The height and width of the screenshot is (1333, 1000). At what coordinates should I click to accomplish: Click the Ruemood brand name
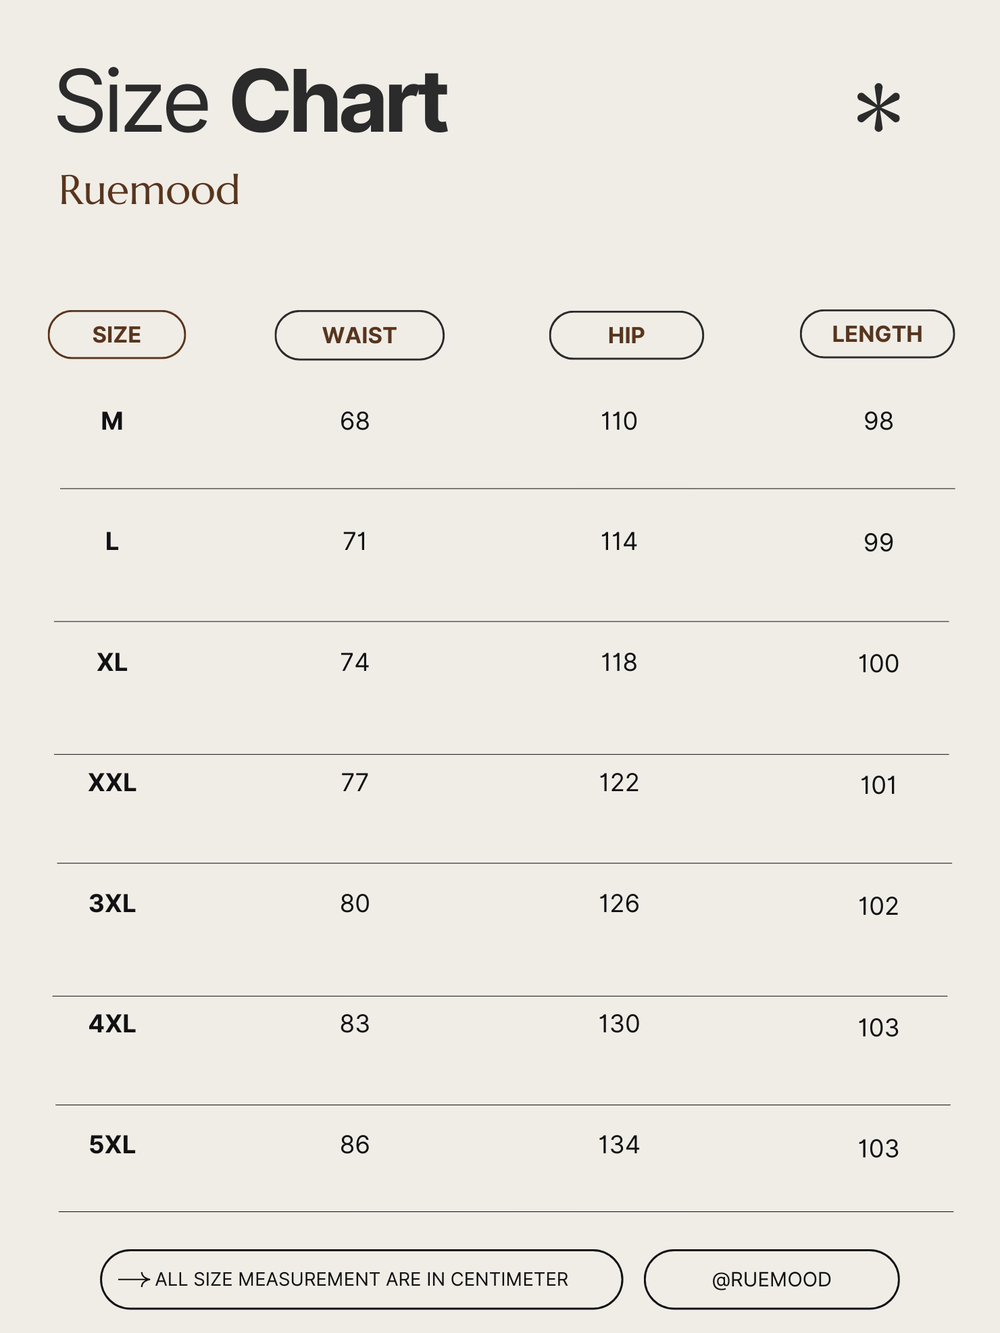click(x=149, y=190)
